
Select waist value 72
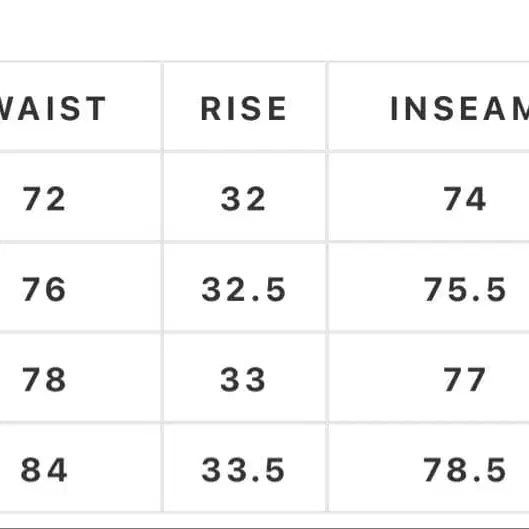click(44, 199)
